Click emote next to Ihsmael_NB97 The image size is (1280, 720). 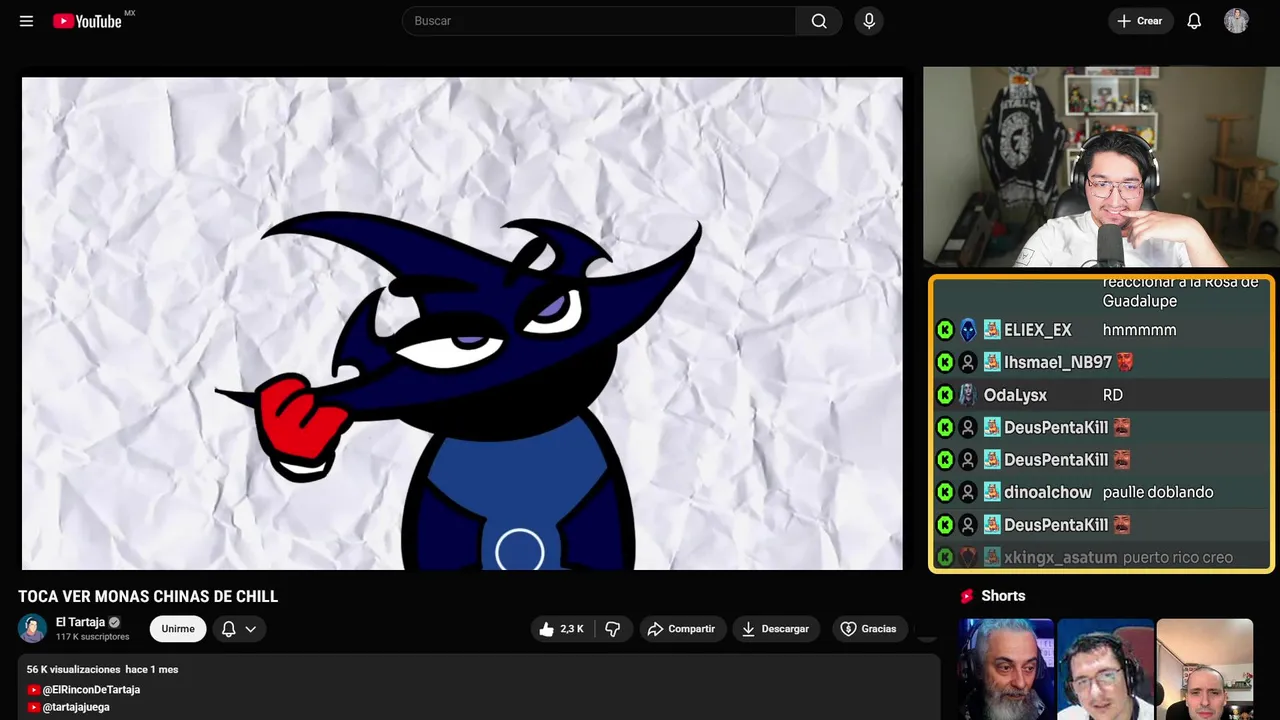1125,362
